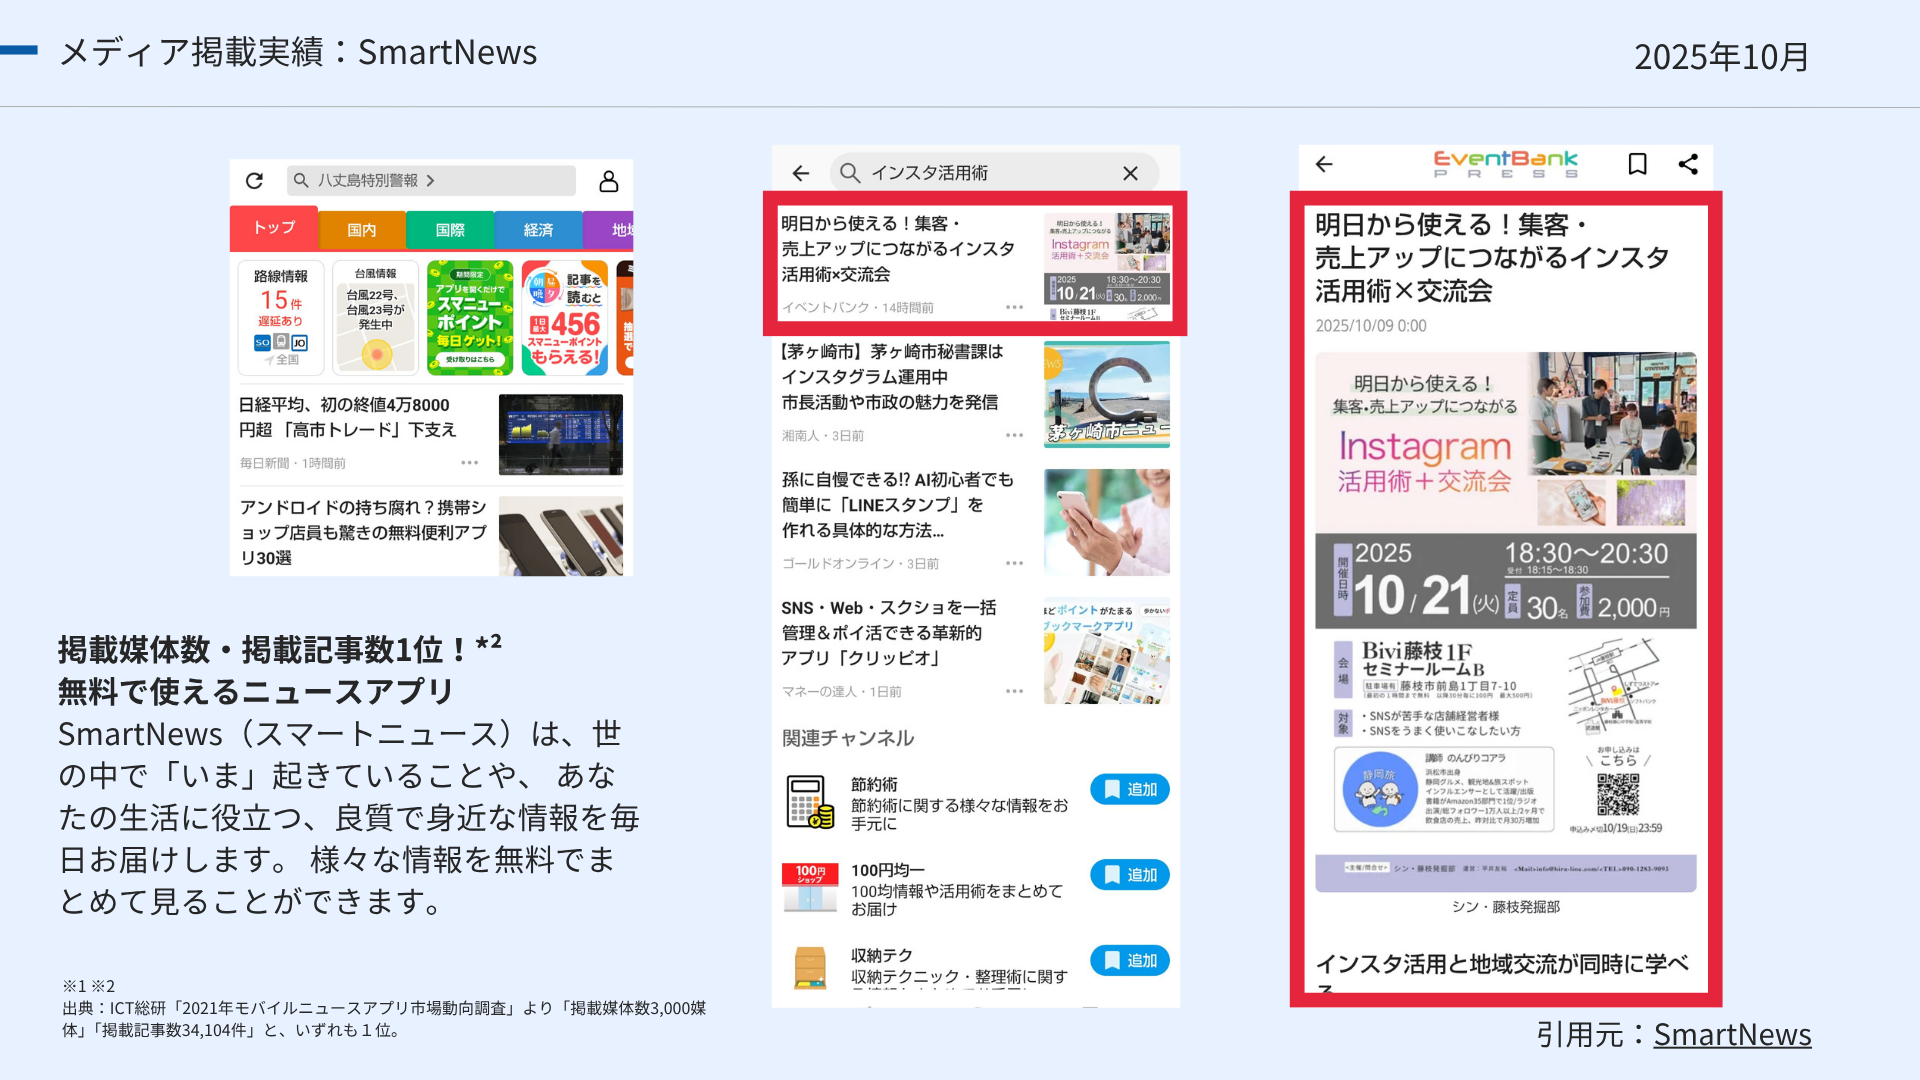Viewport: 1920px width, 1080px height.
Task: Switch to the 国際 tab
Action: [450, 230]
